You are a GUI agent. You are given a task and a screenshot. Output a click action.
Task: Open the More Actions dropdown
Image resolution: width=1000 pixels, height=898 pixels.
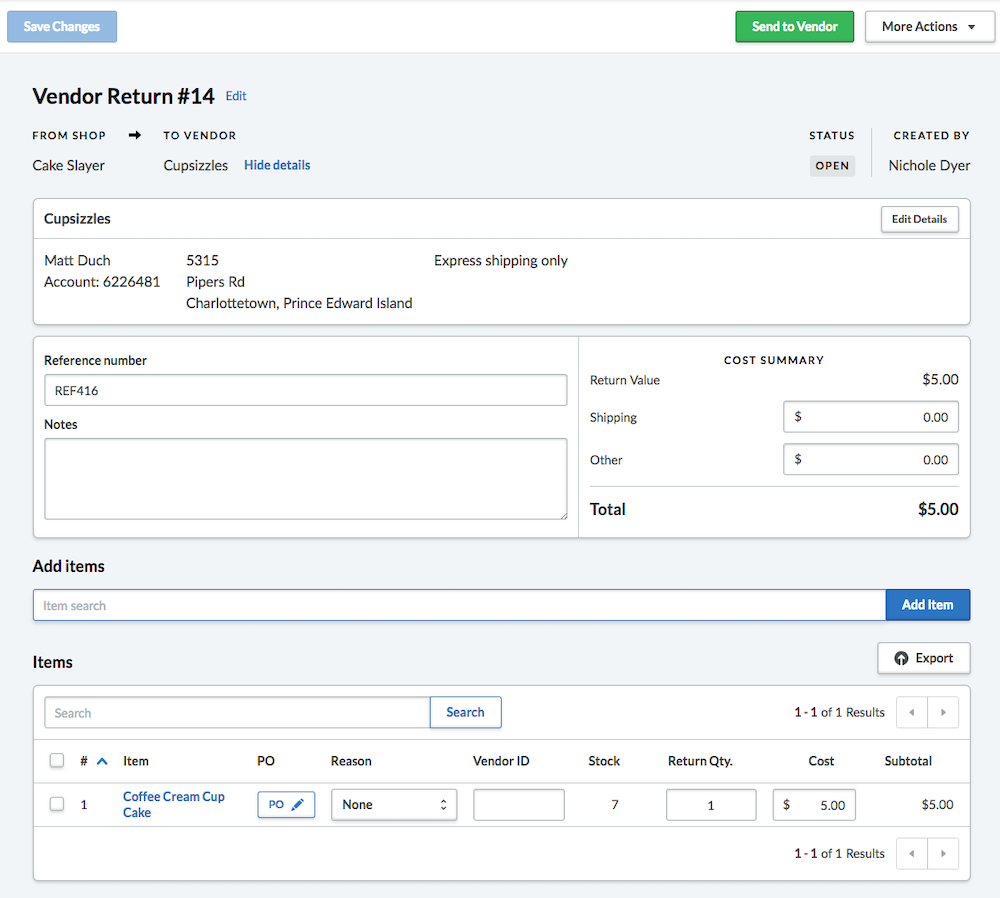[x=929, y=27]
